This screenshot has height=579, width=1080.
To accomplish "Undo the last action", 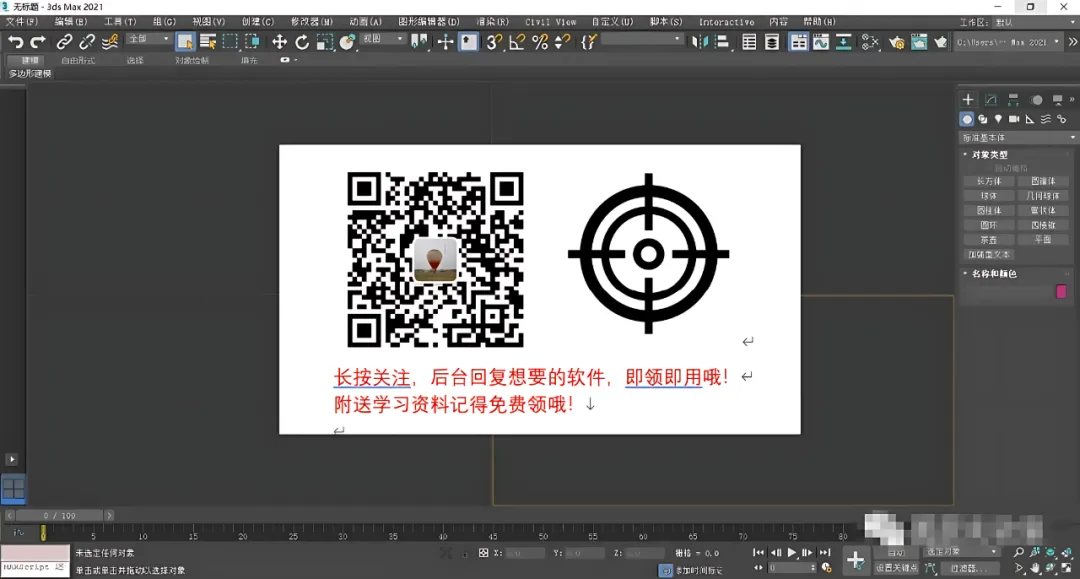I will (x=15, y=42).
